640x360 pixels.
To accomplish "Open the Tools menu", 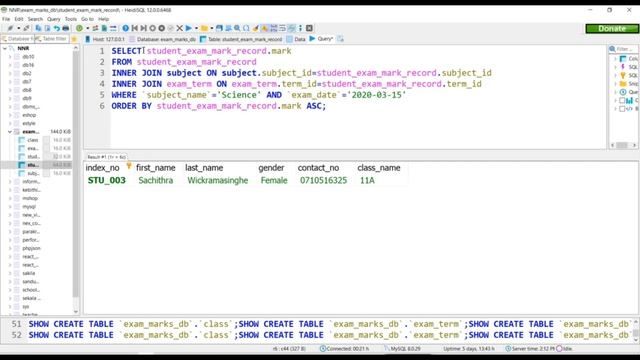I will 71,19.
